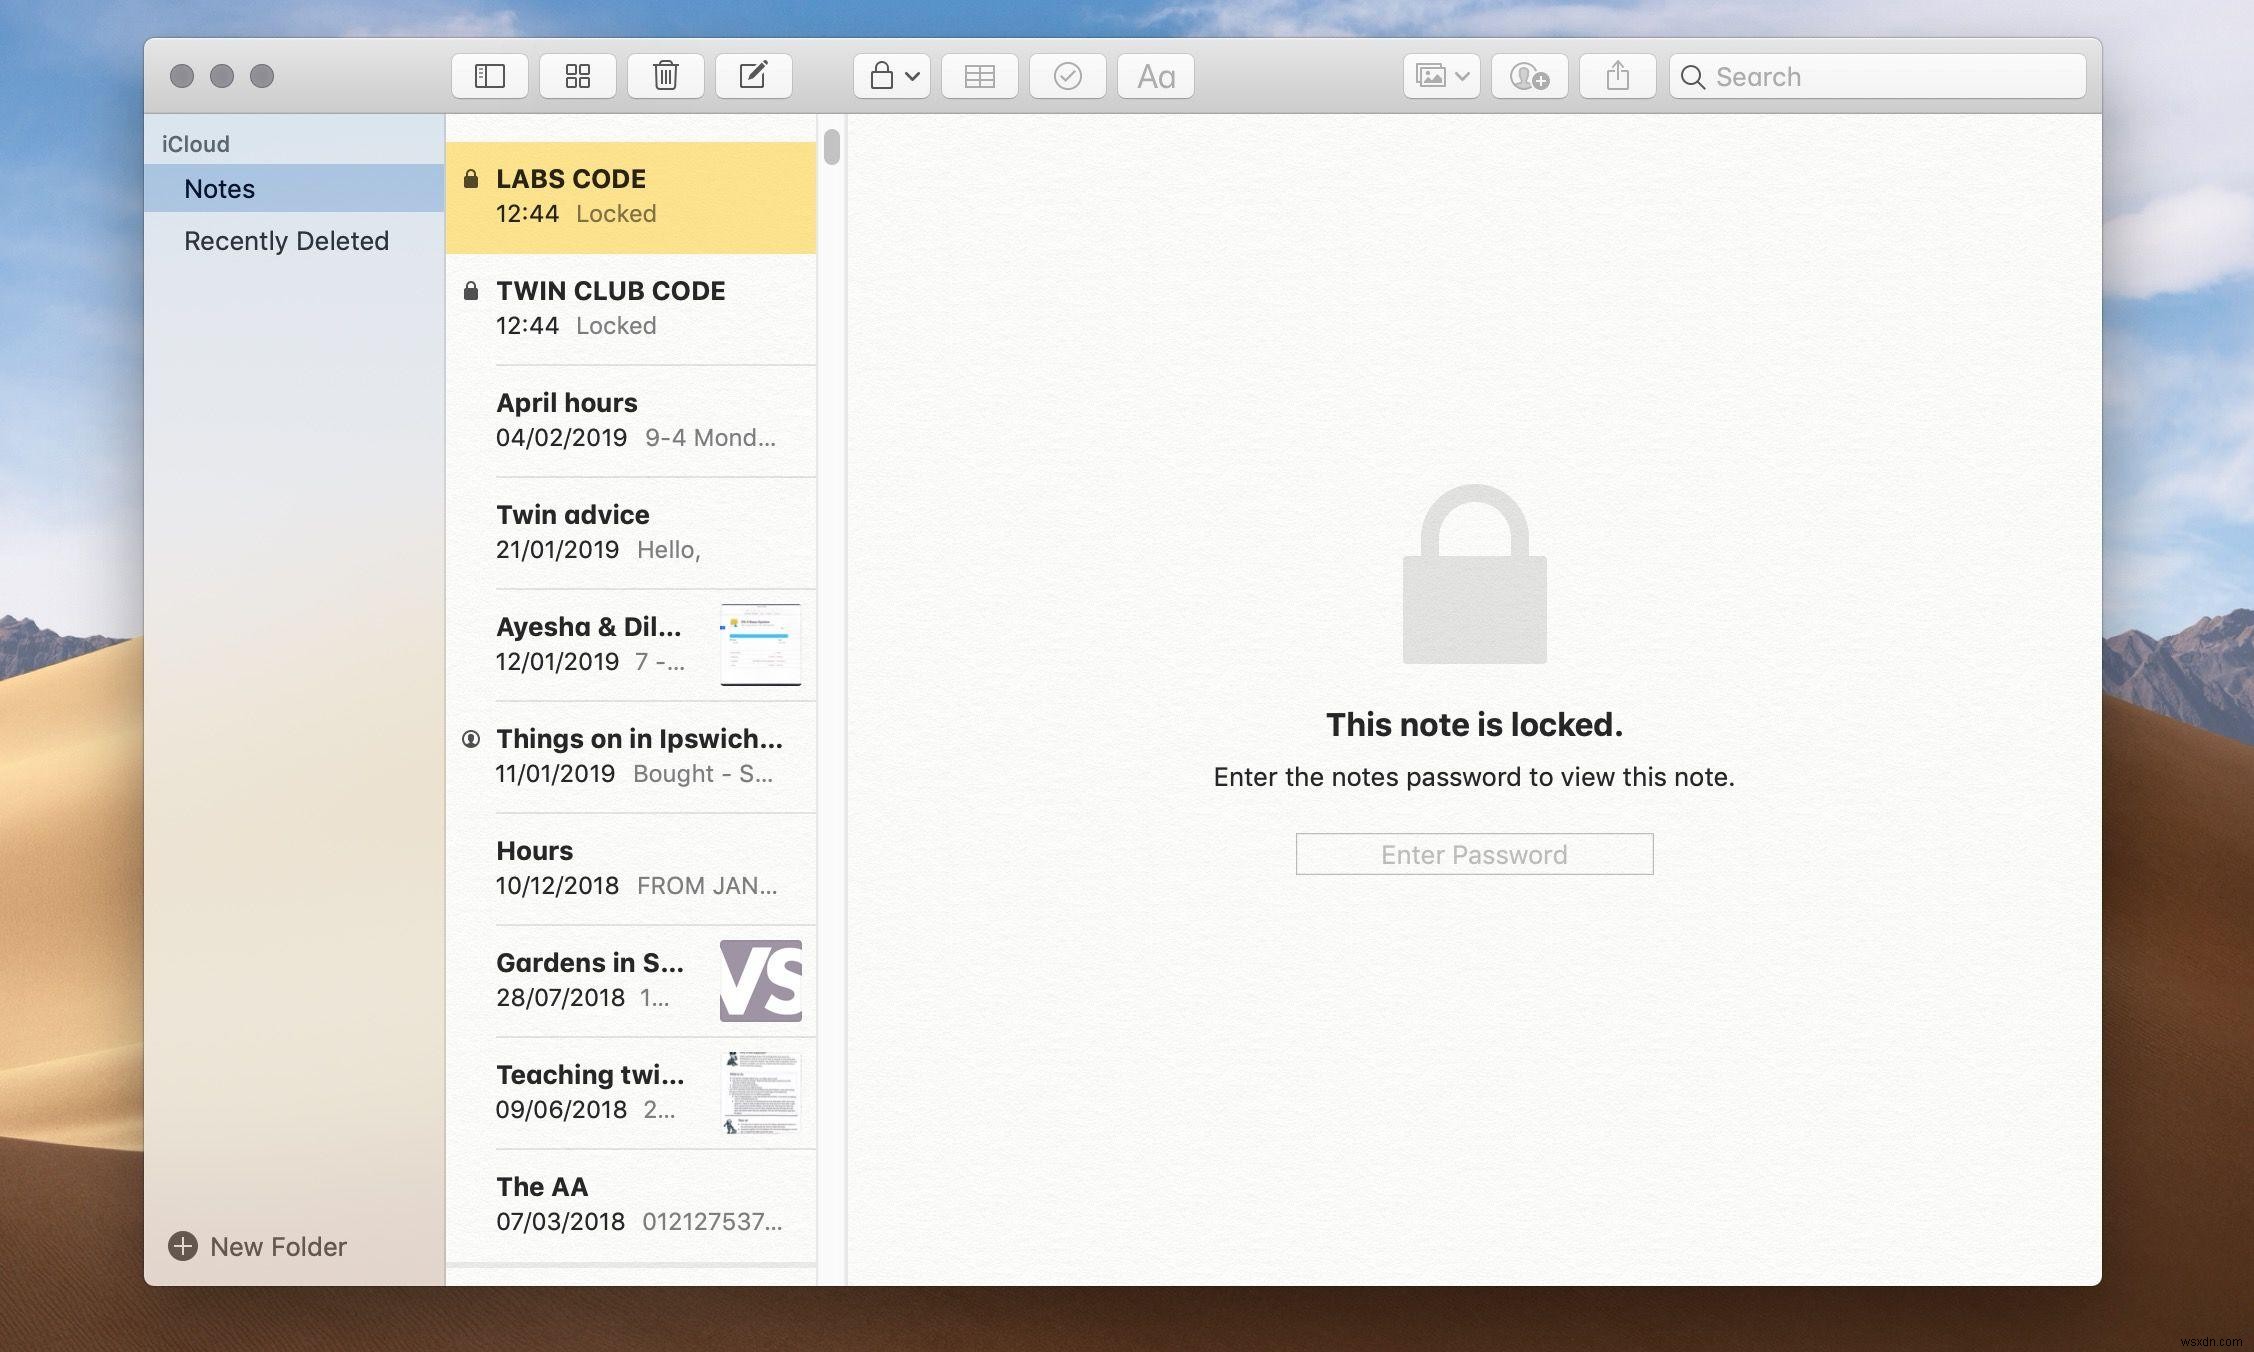Click the new note compose icon
2254x1352 pixels.
click(751, 74)
